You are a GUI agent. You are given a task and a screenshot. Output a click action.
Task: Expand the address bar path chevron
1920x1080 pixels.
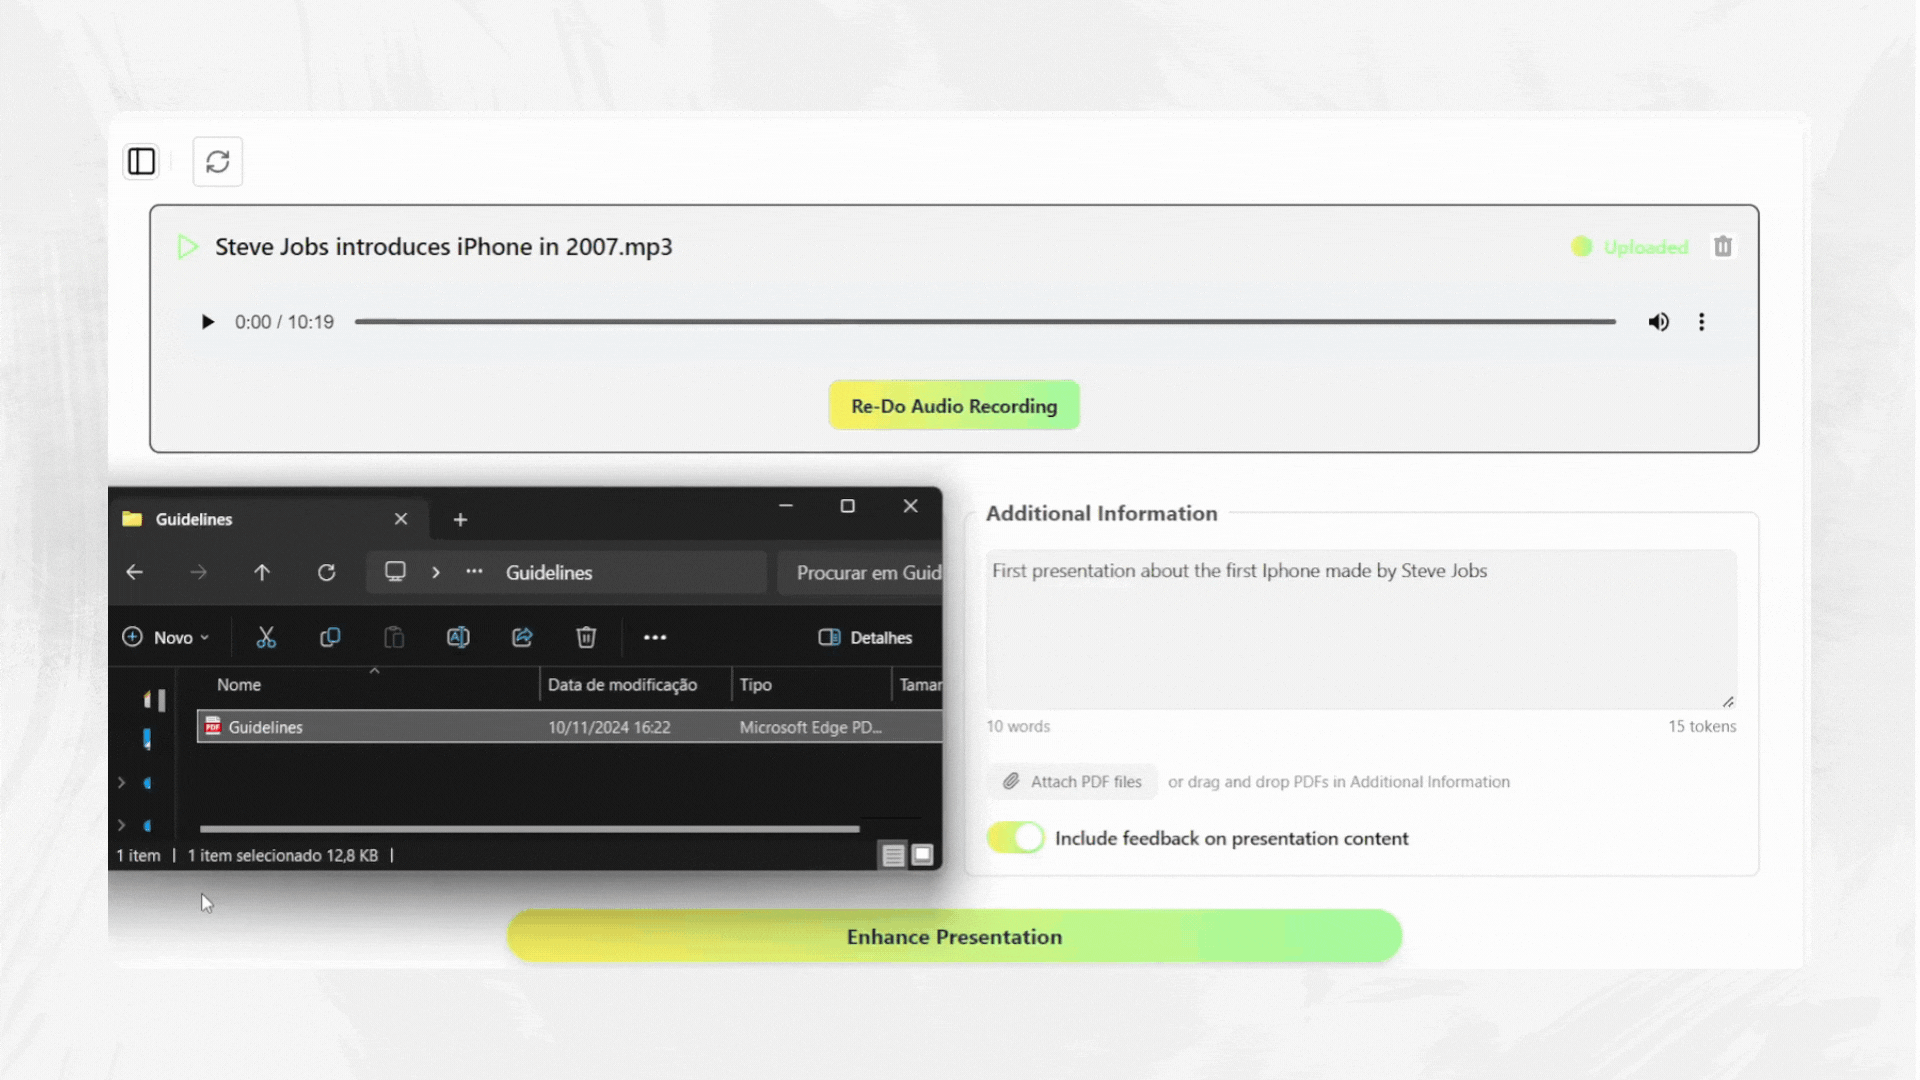tap(436, 572)
